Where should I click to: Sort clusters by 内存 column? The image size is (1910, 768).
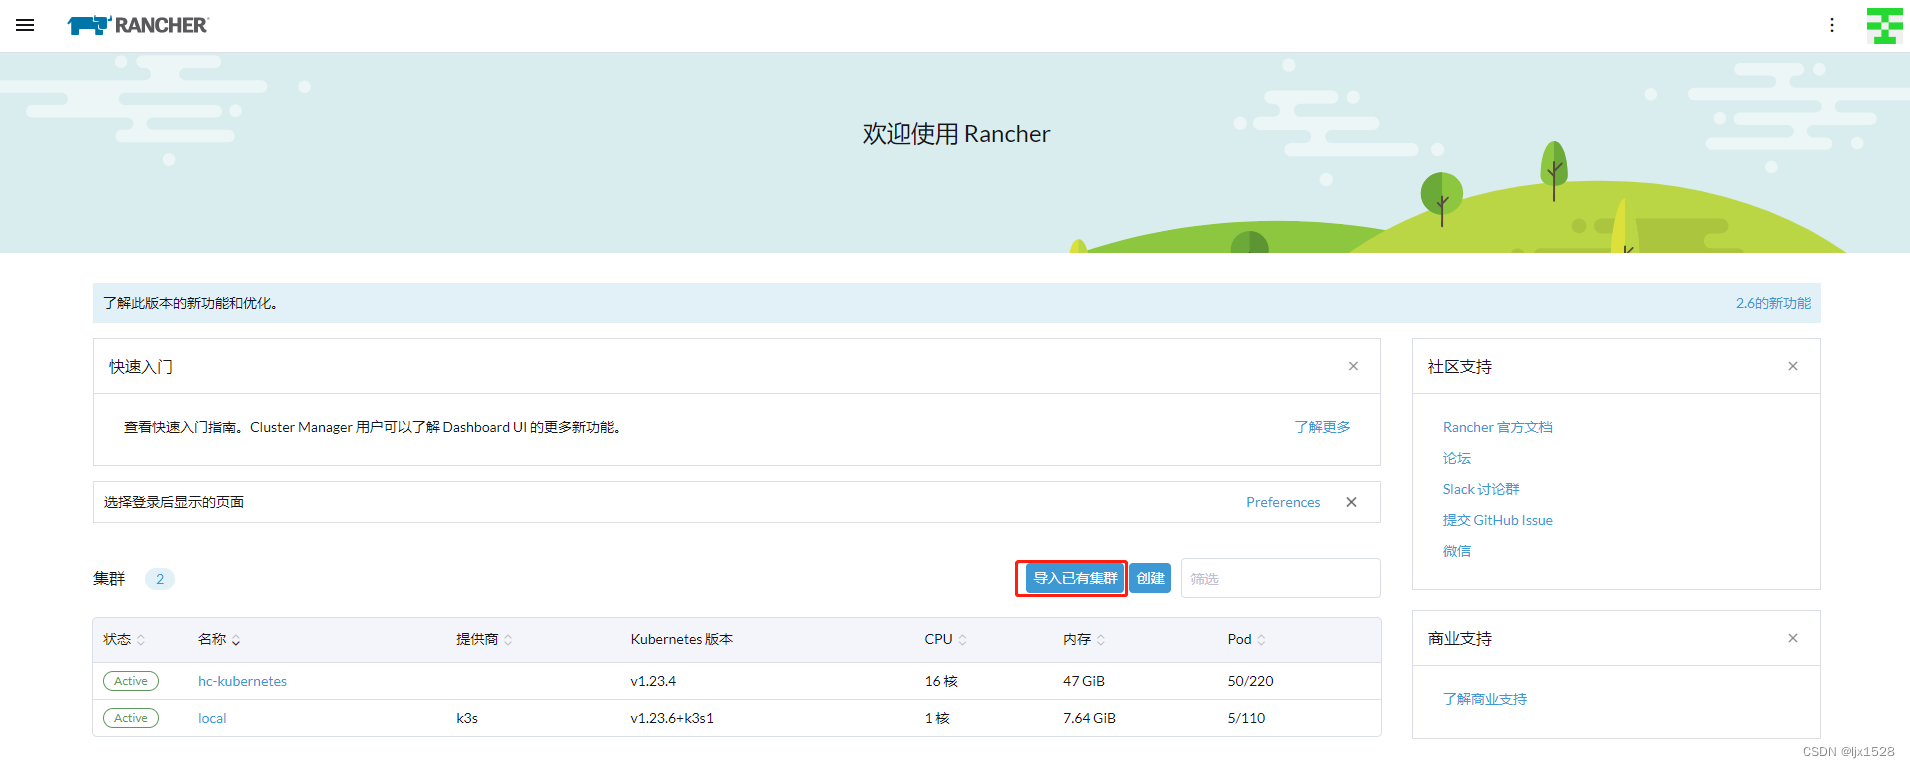[1084, 639]
